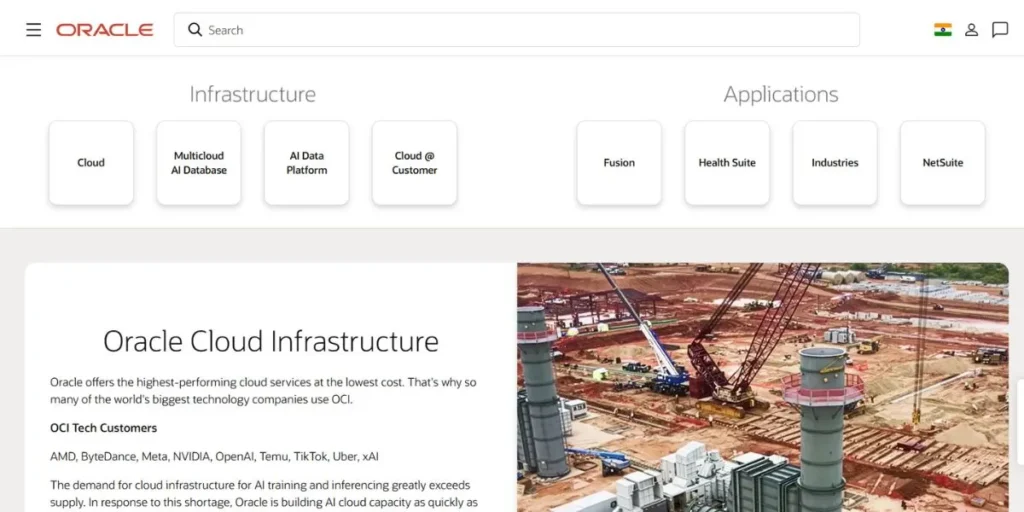Viewport: 1024px width, 512px height.
Task: Open the Multicloud AI Database card
Action: click(x=199, y=163)
